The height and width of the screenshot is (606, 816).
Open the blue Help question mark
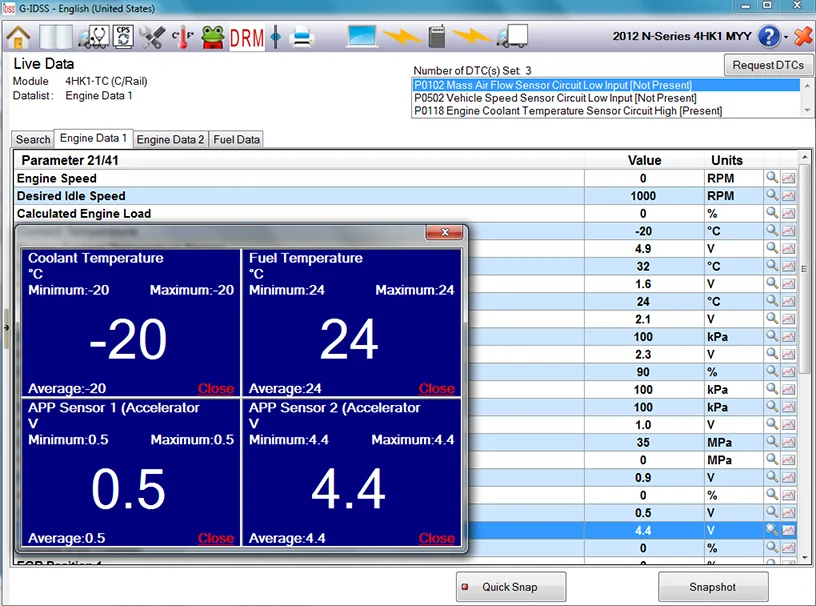(769, 37)
